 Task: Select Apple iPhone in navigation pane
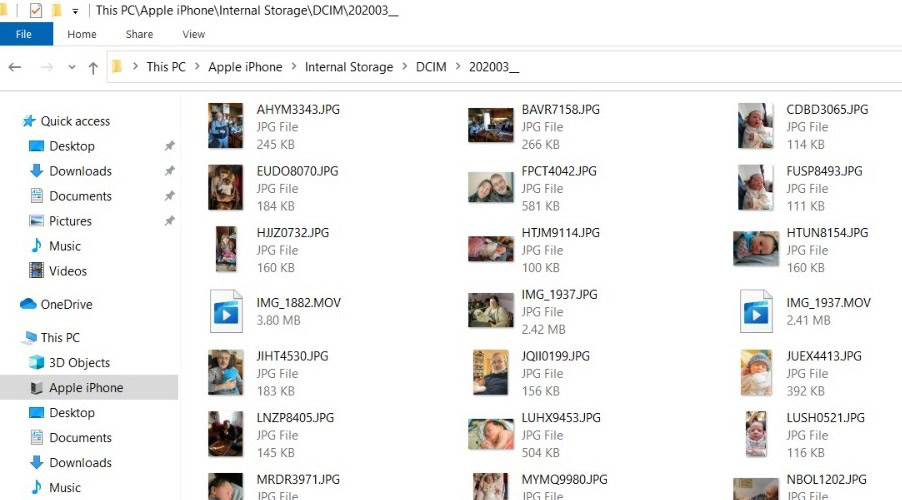click(86, 388)
